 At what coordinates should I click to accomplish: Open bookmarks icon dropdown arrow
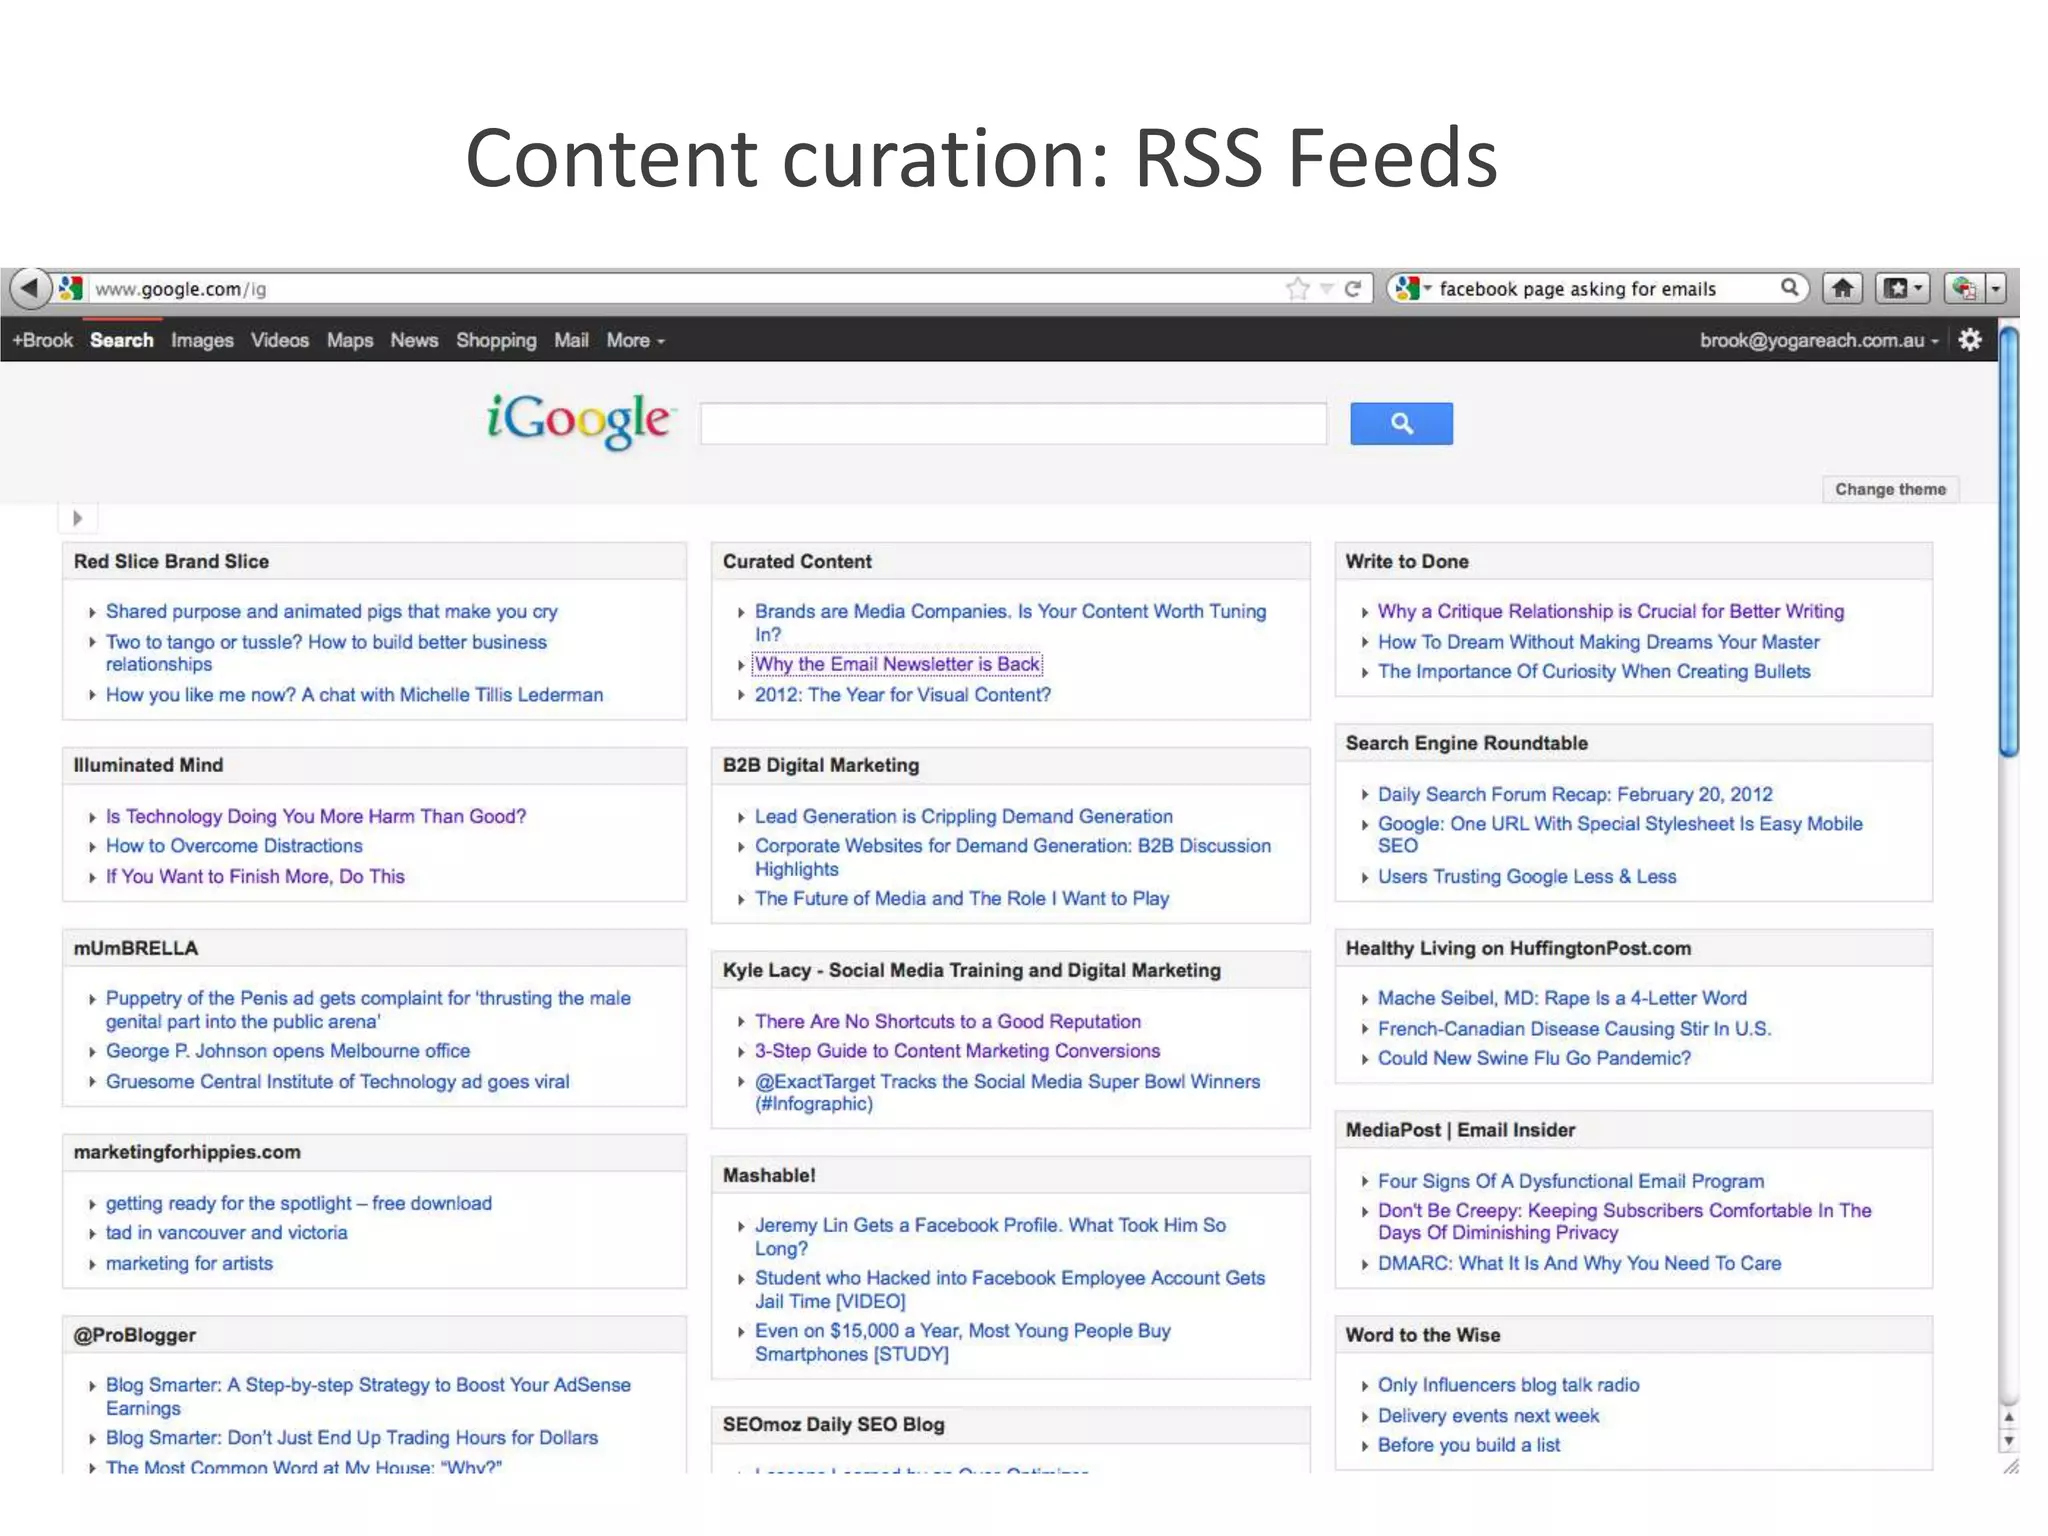[1917, 289]
